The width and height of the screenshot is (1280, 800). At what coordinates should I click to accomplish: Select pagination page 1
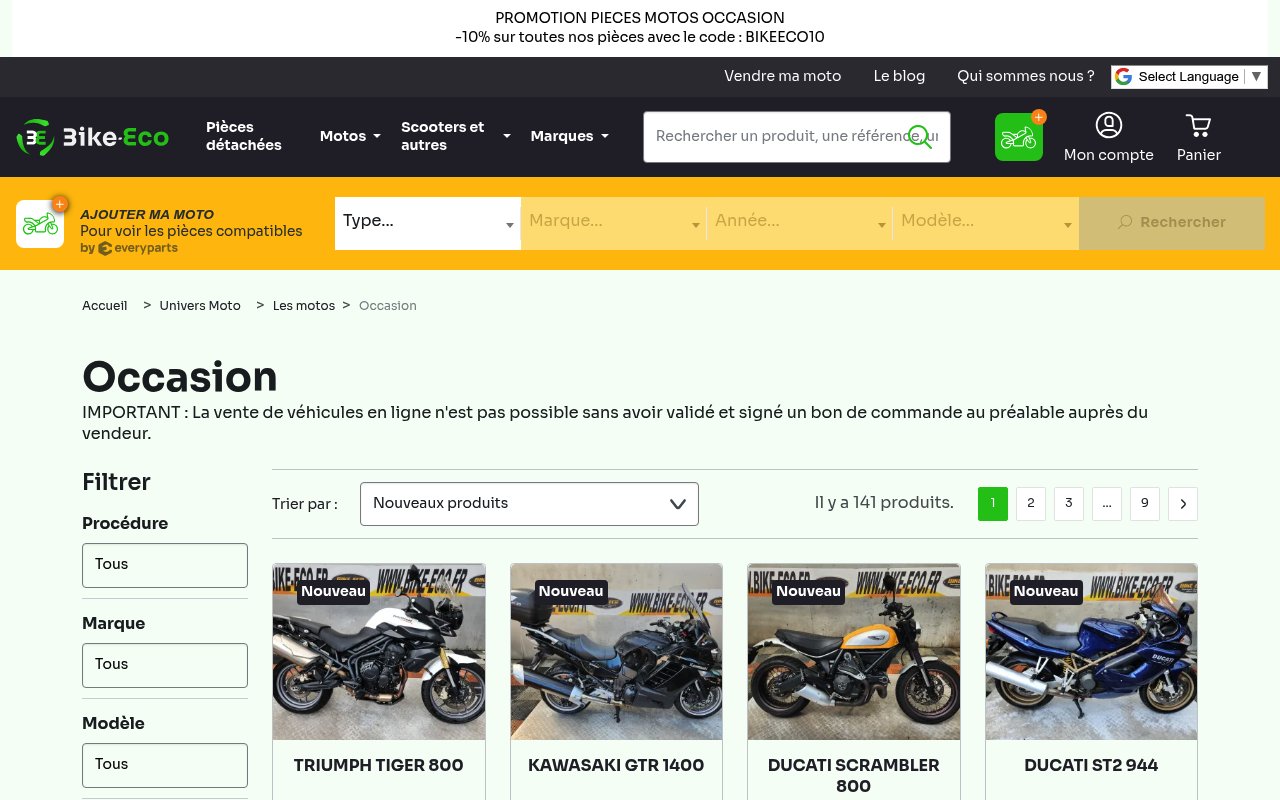pos(993,504)
